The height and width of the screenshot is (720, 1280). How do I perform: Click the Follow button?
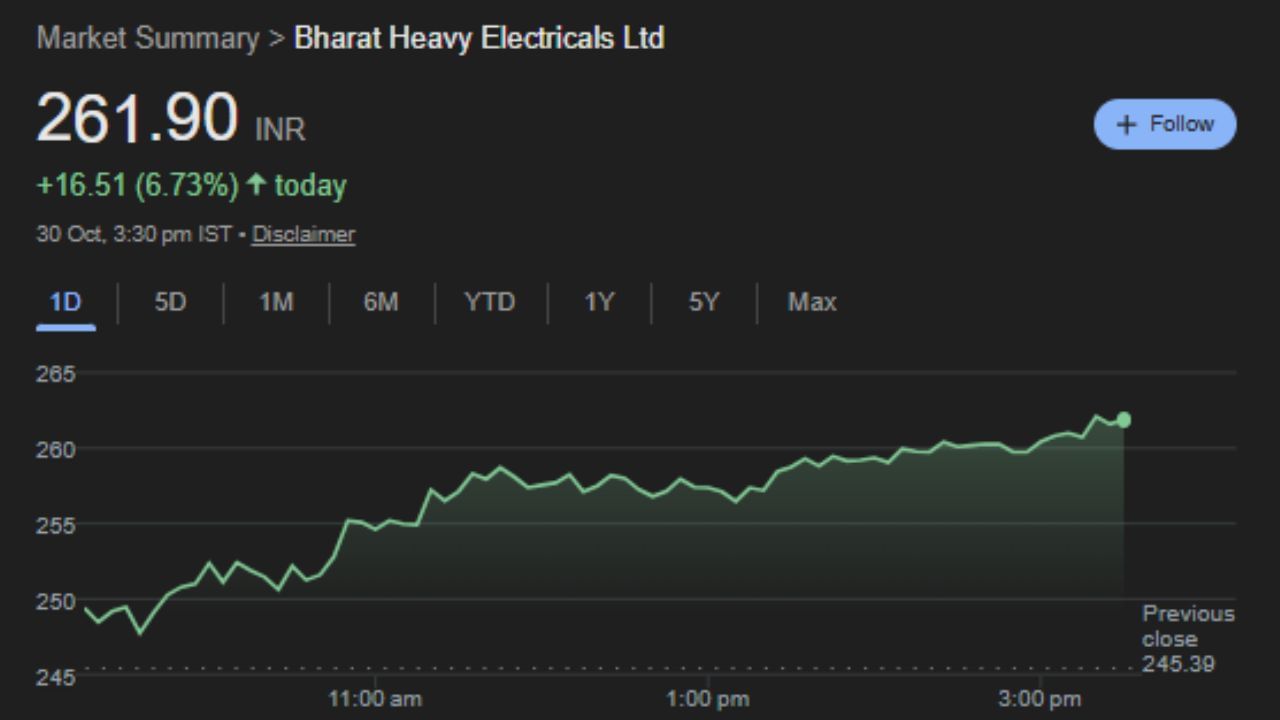1165,124
